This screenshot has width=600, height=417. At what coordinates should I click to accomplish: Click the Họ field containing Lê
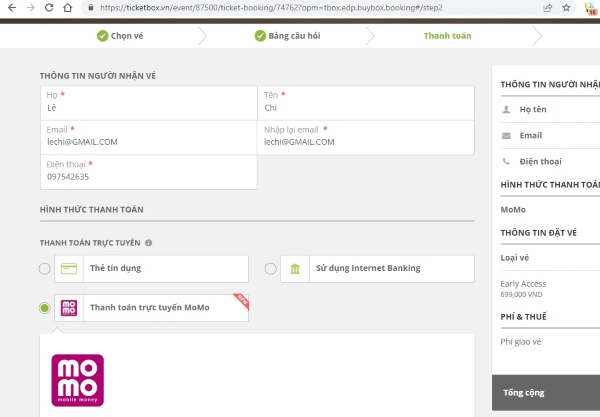(148, 106)
